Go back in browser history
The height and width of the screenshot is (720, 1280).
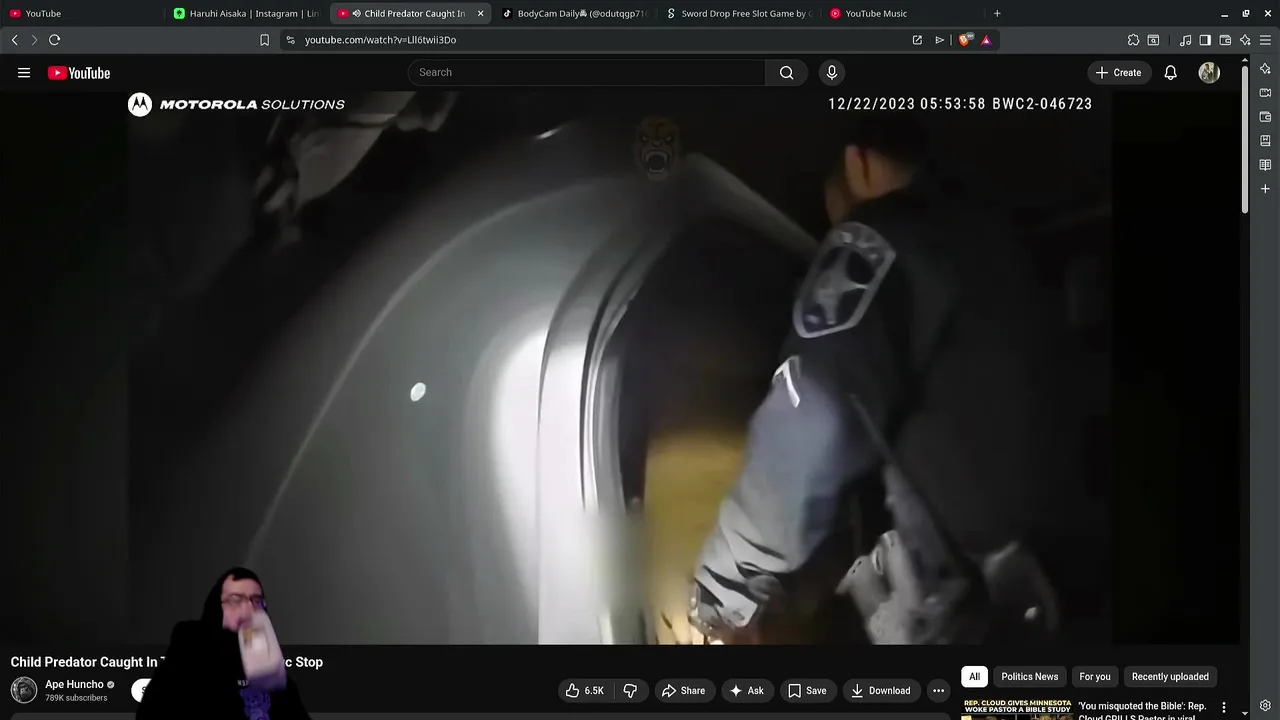[x=15, y=40]
